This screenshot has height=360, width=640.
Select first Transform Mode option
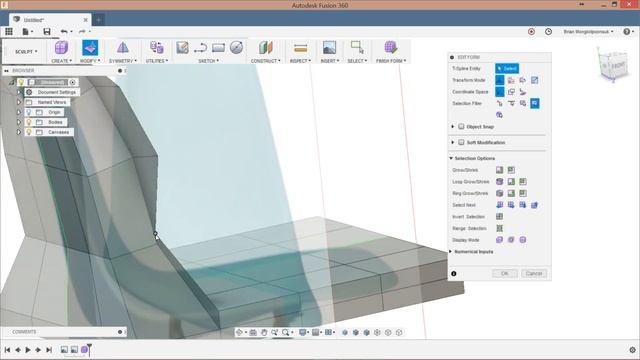click(500, 80)
